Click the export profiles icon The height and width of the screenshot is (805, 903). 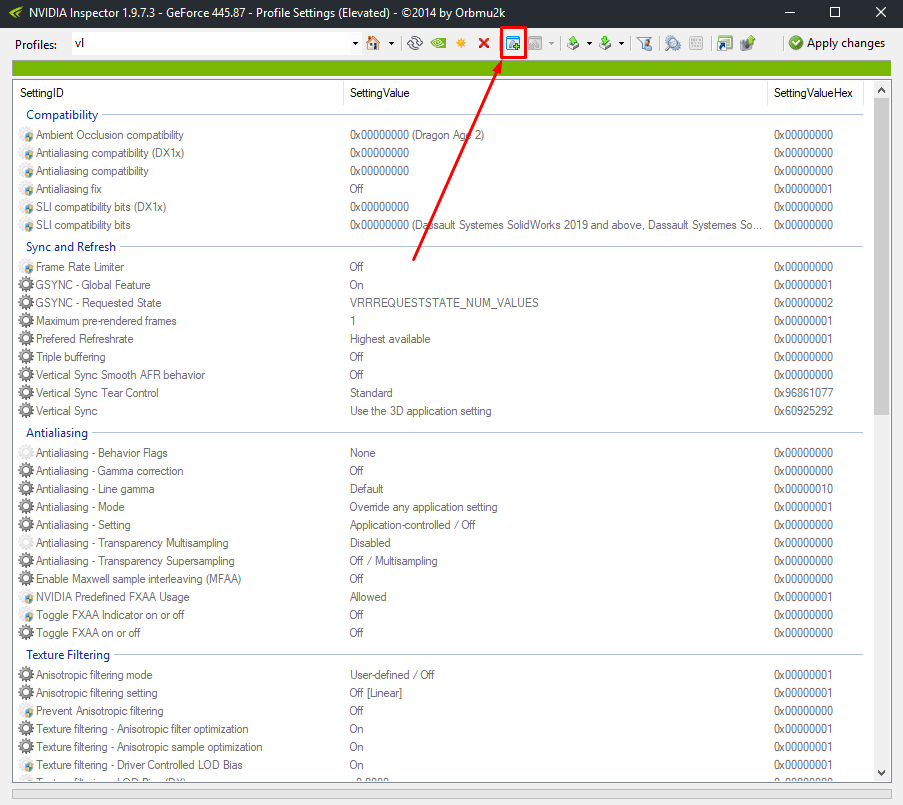pos(573,43)
